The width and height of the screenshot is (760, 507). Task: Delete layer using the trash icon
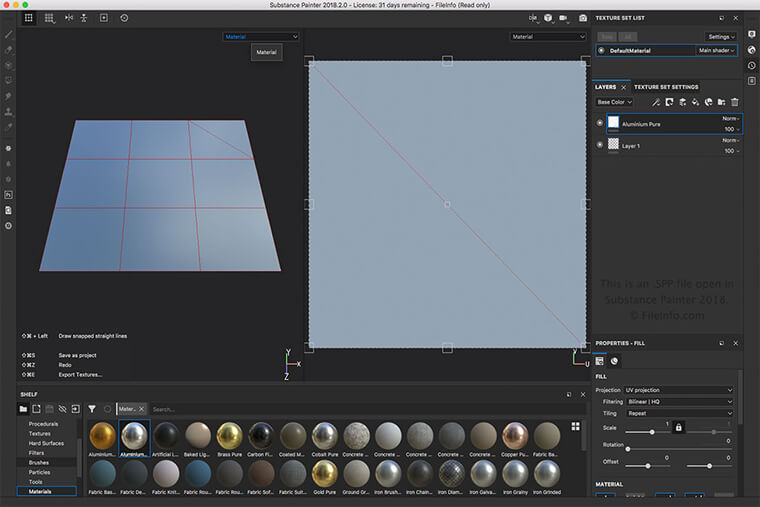coord(735,102)
